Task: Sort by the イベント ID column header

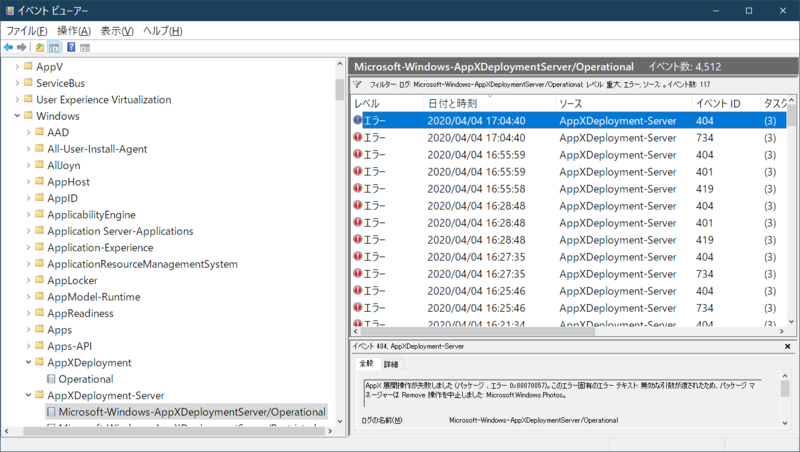Action: coord(718,104)
